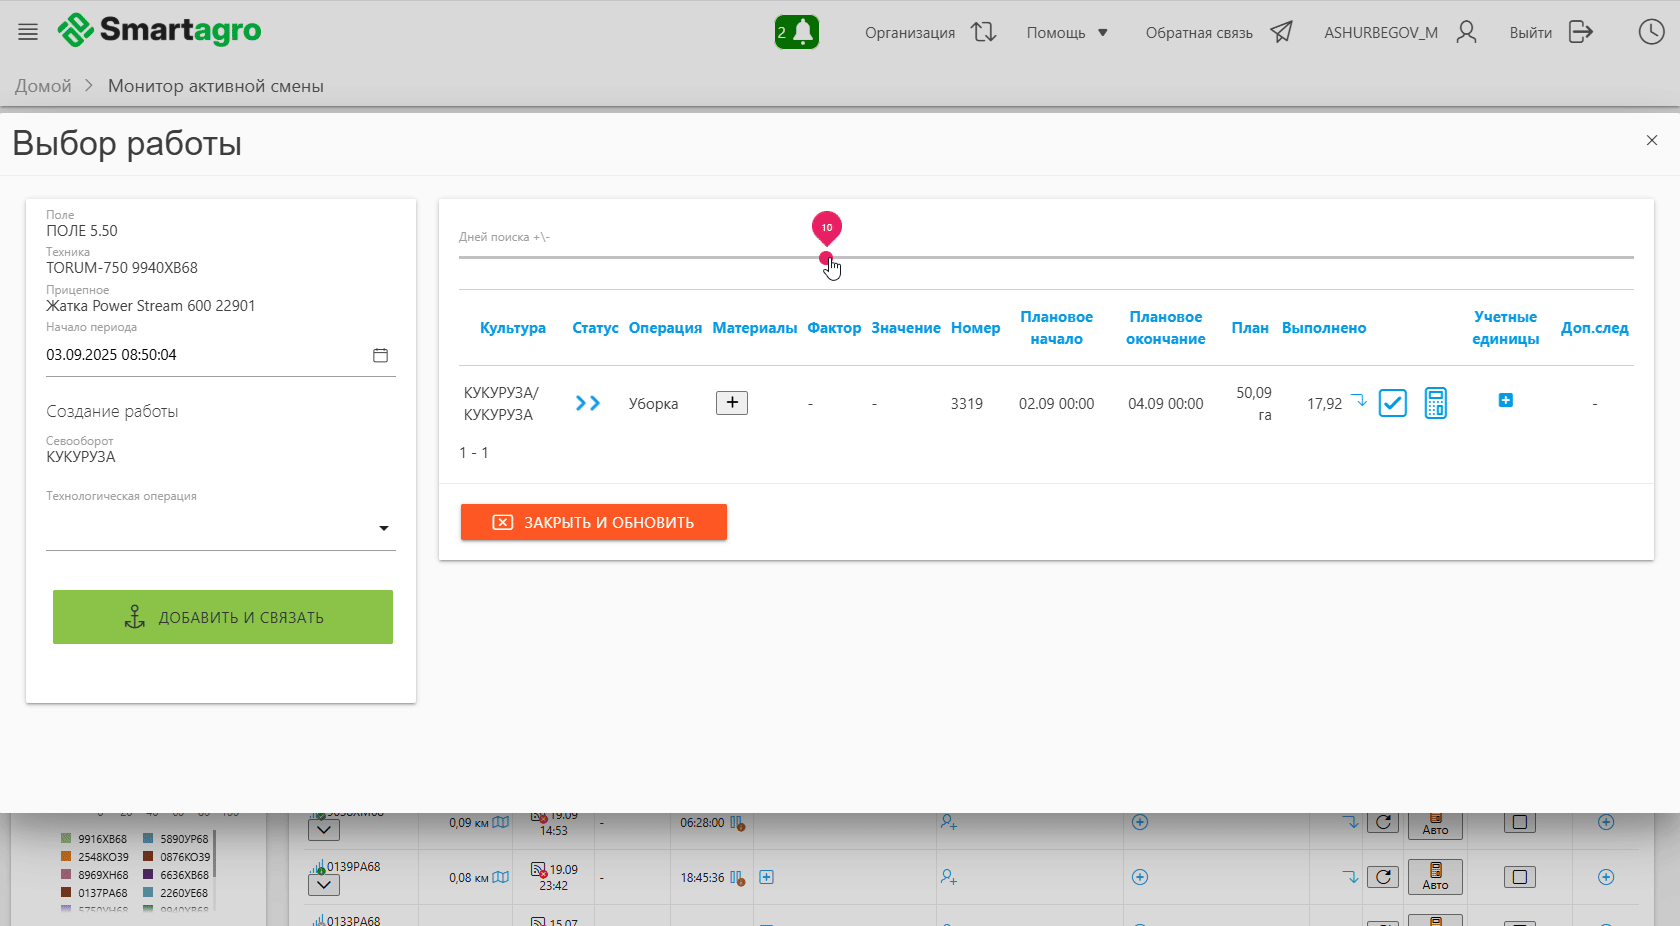Click the blue plus in Учетные единицы column
Image resolution: width=1680 pixels, height=926 pixels.
[1505, 400]
